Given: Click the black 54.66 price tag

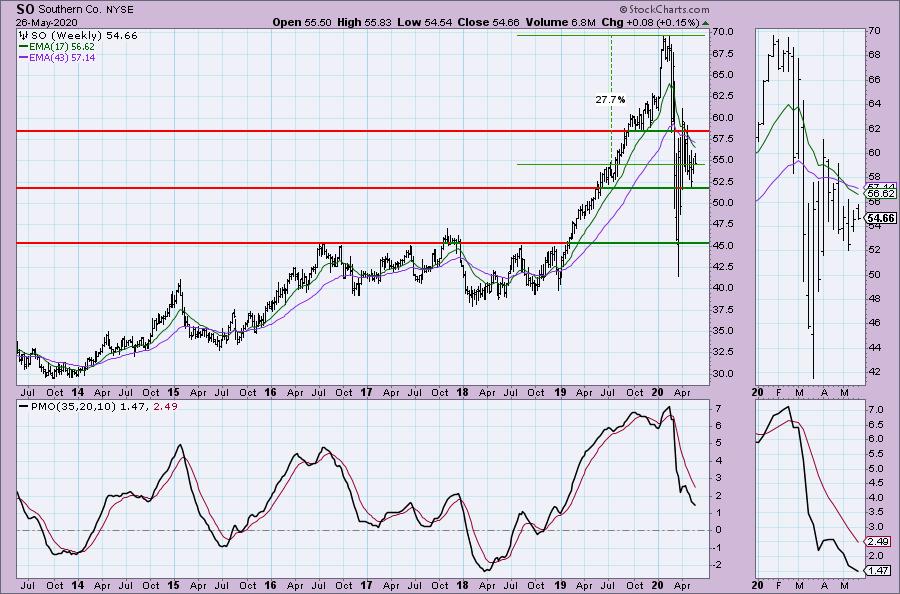Looking at the screenshot, I should [x=879, y=217].
